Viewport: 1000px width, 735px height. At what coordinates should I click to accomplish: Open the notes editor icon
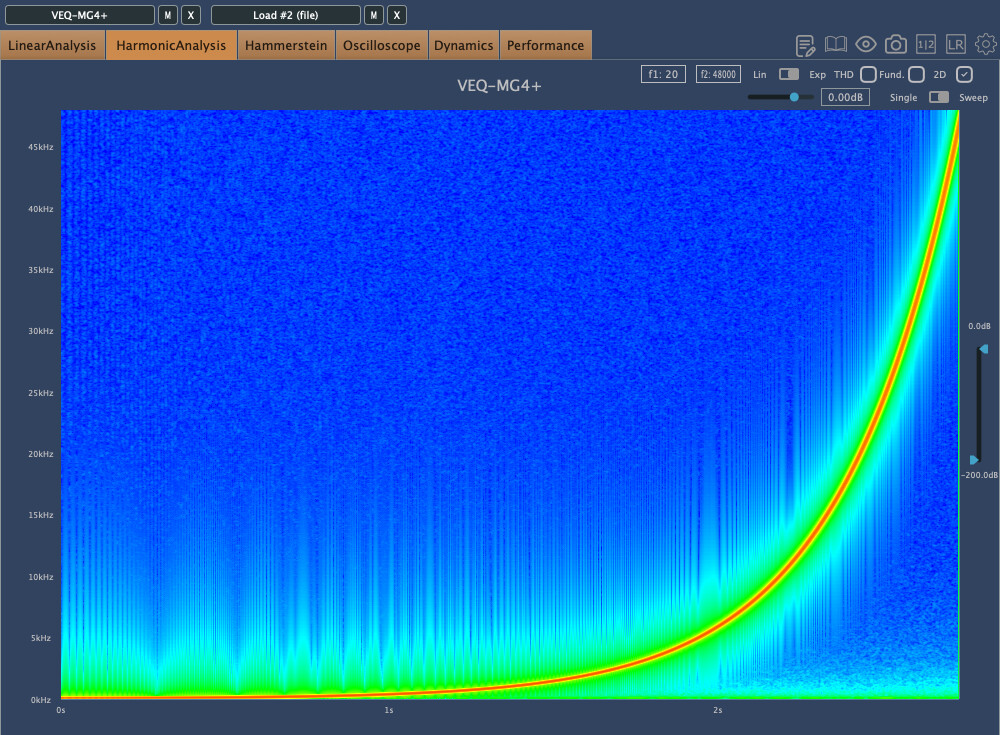[x=805, y=45]
